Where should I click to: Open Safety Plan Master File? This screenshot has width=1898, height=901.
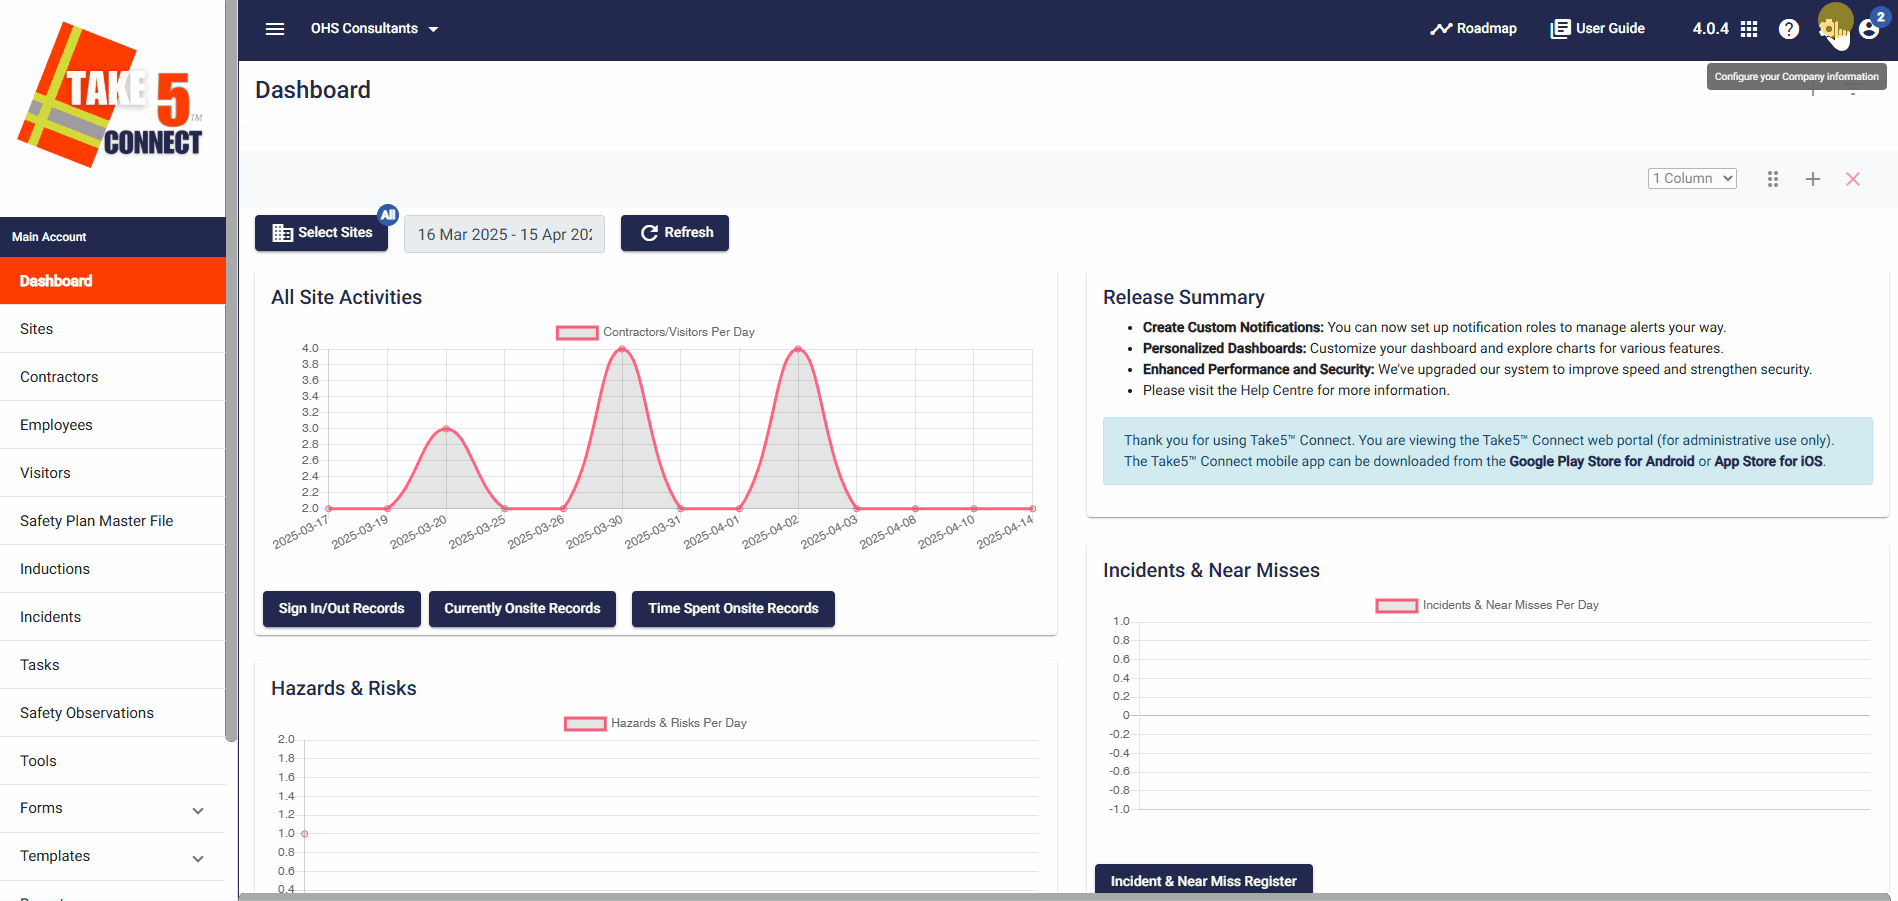click(x=113, y=521)
